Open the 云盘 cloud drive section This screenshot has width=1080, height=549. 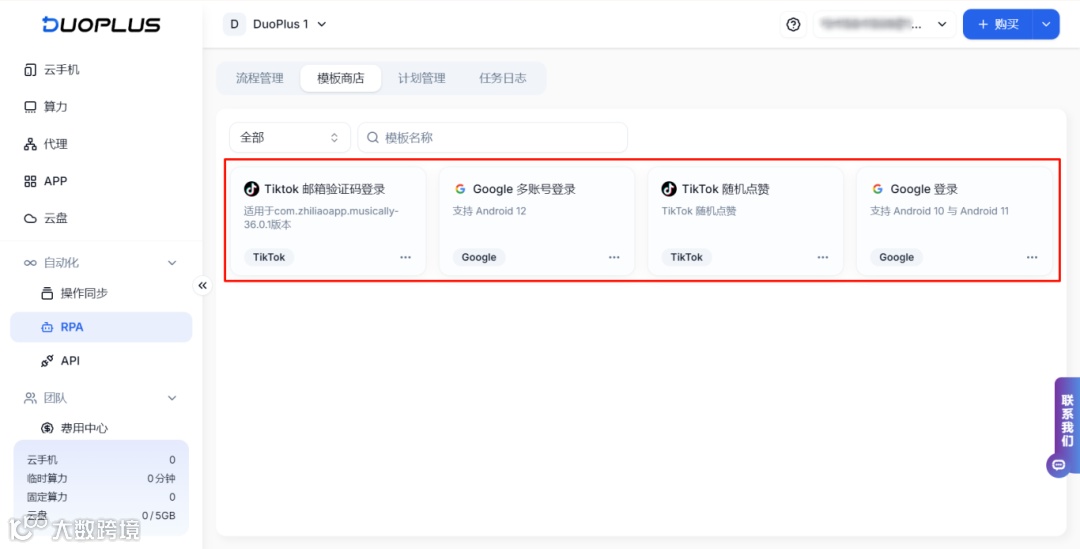tap(101, 218)
